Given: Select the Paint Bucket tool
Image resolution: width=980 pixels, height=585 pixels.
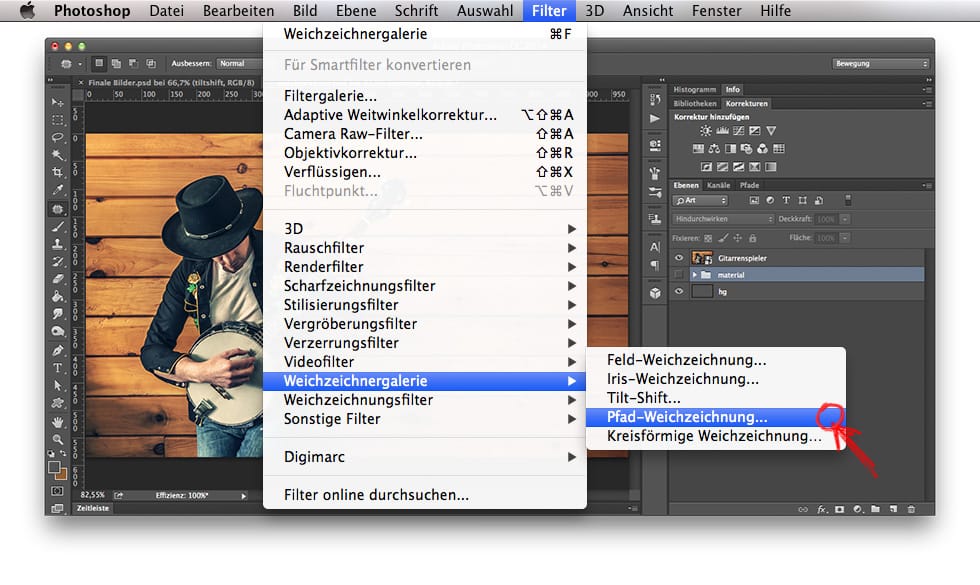Looking at the screenshot, I should pyautogui.click(x=58, y=296).
